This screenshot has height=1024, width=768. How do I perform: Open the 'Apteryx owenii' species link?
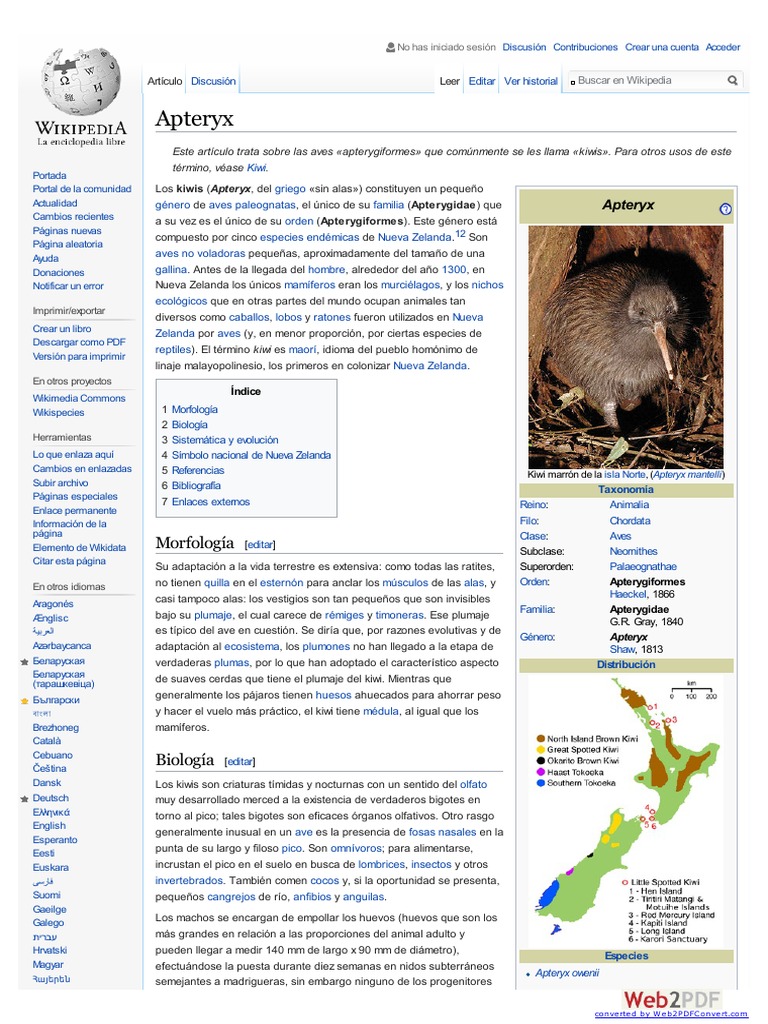pyautogui.click(x=568, y=973)
